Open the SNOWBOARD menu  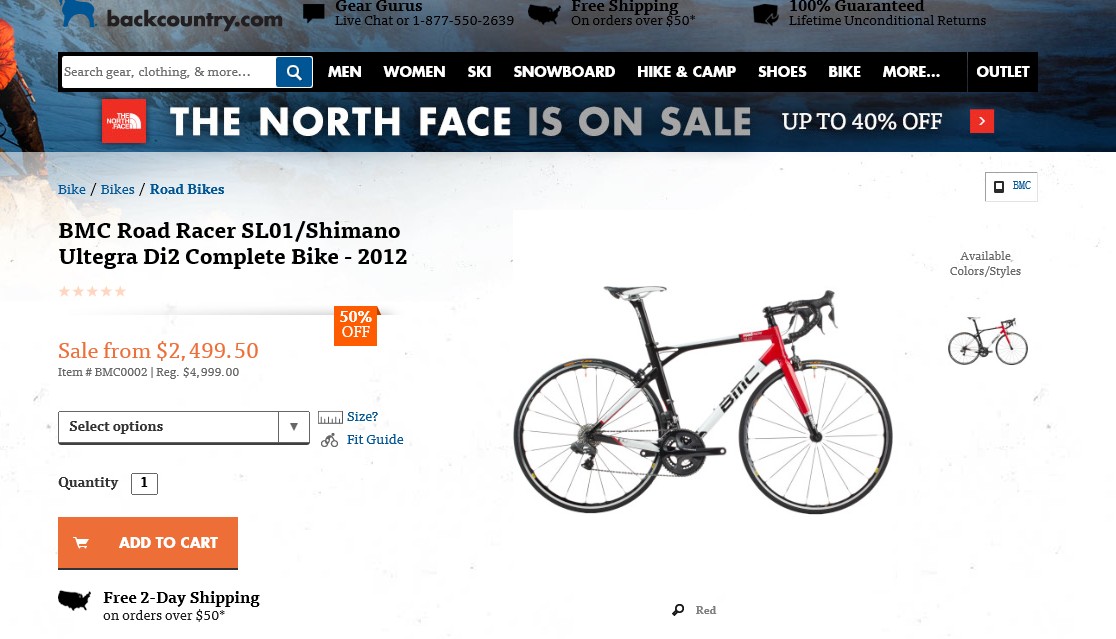click(564, 72)
